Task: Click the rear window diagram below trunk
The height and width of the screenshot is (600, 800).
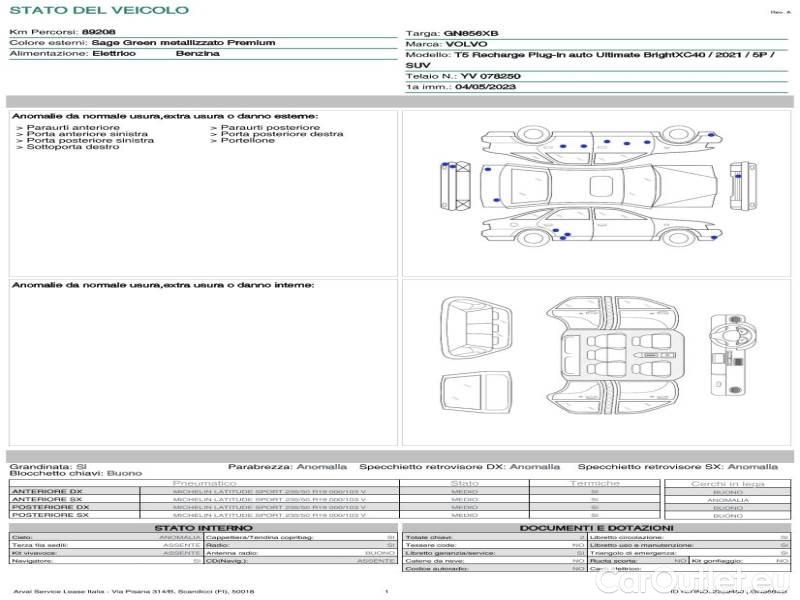Action: pos(476,393)
